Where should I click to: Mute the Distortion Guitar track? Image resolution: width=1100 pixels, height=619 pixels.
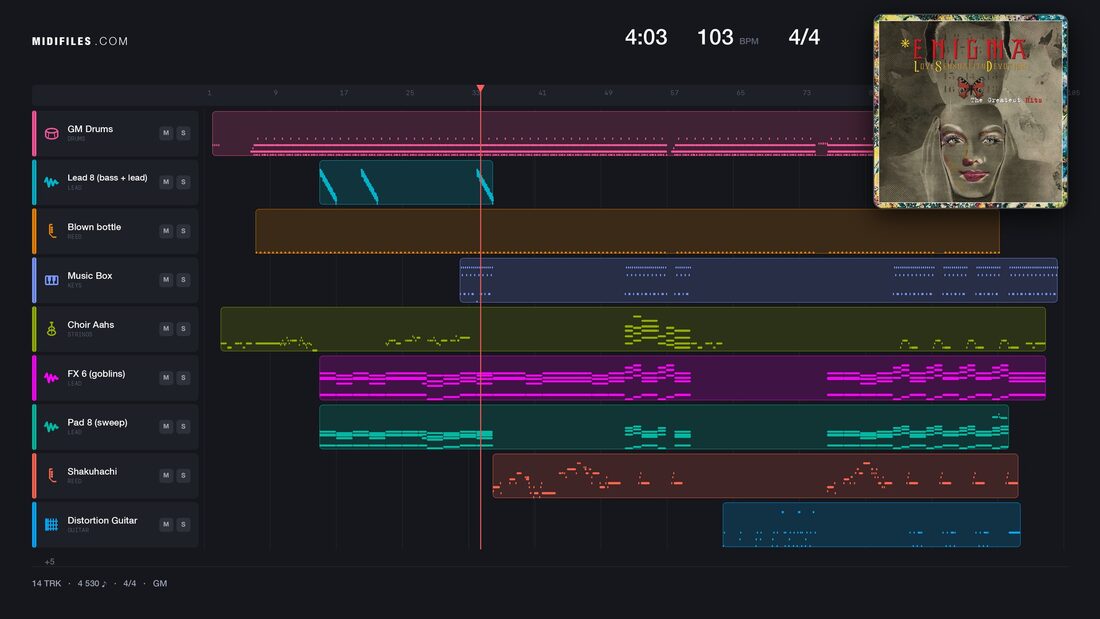[x=166, y=524]
